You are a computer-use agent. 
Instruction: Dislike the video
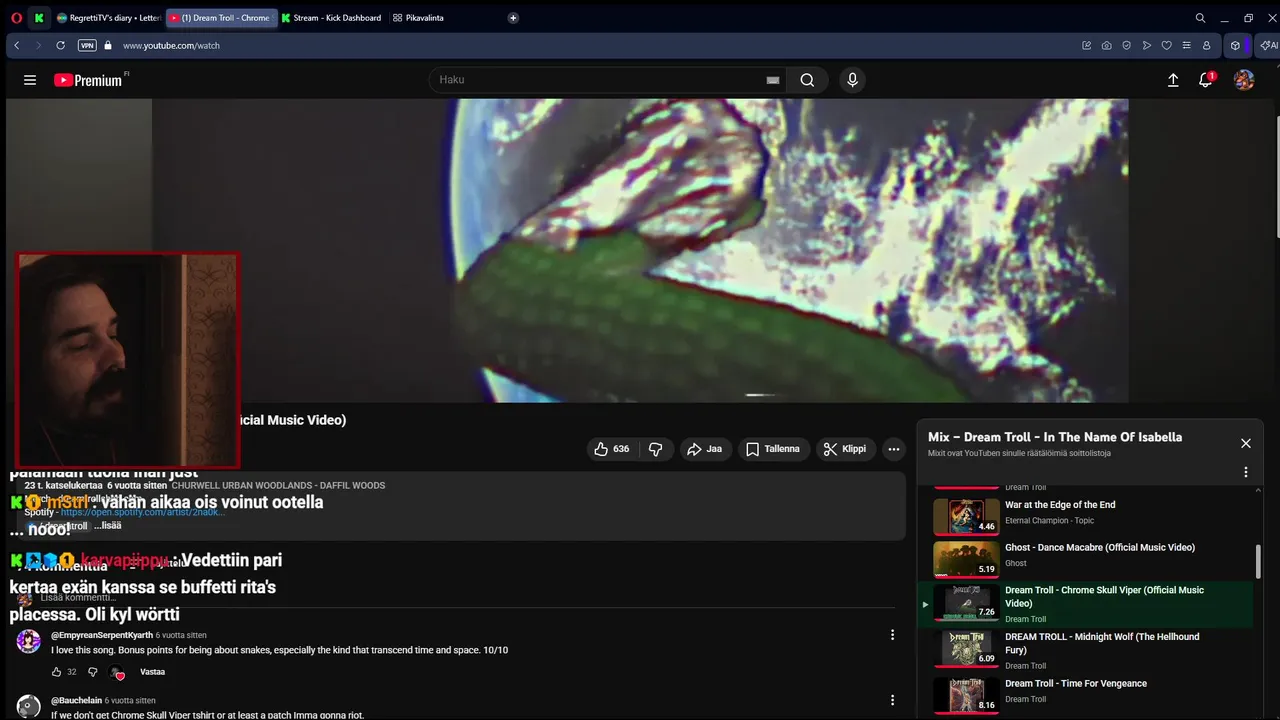(x=656, y=449)
